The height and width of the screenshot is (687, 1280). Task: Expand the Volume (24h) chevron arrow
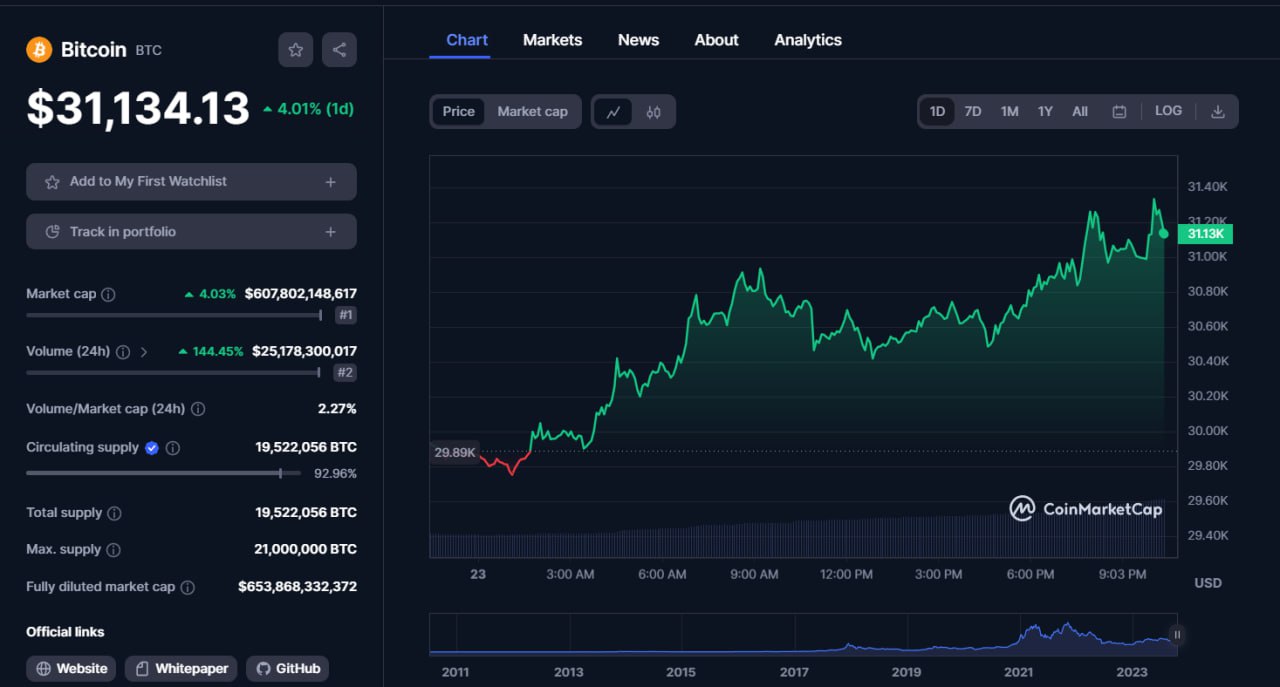144,352
